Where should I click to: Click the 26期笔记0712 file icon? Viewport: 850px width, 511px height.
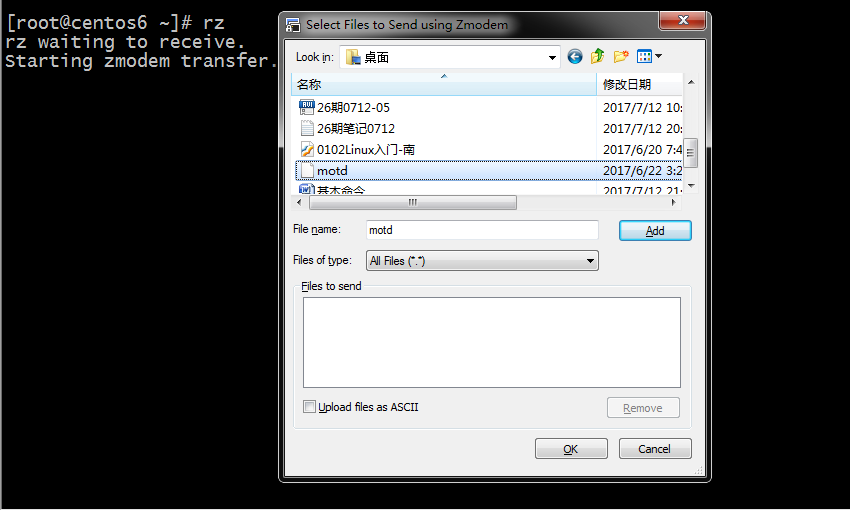pos(307,128)
